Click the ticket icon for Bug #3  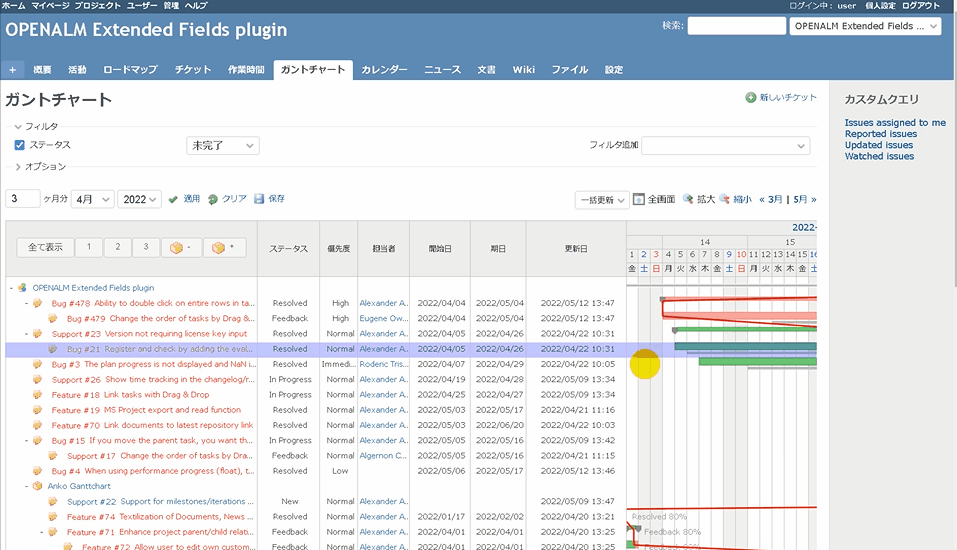pyautogui.click(x=37, y=364)
